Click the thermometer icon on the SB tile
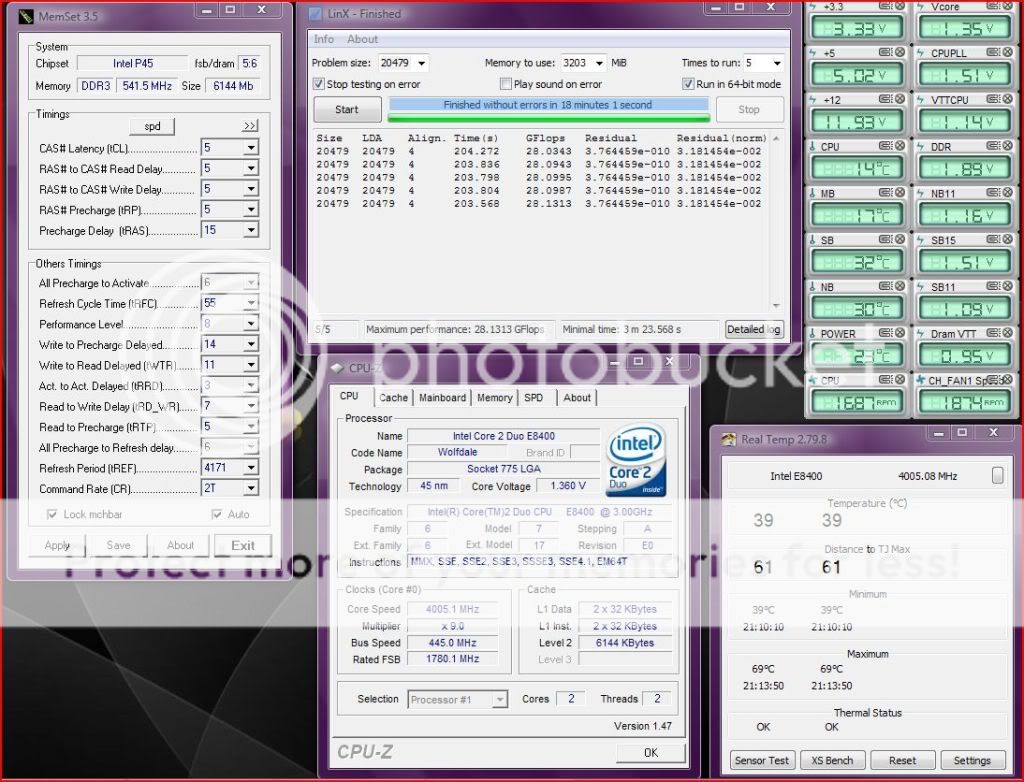 813,240
